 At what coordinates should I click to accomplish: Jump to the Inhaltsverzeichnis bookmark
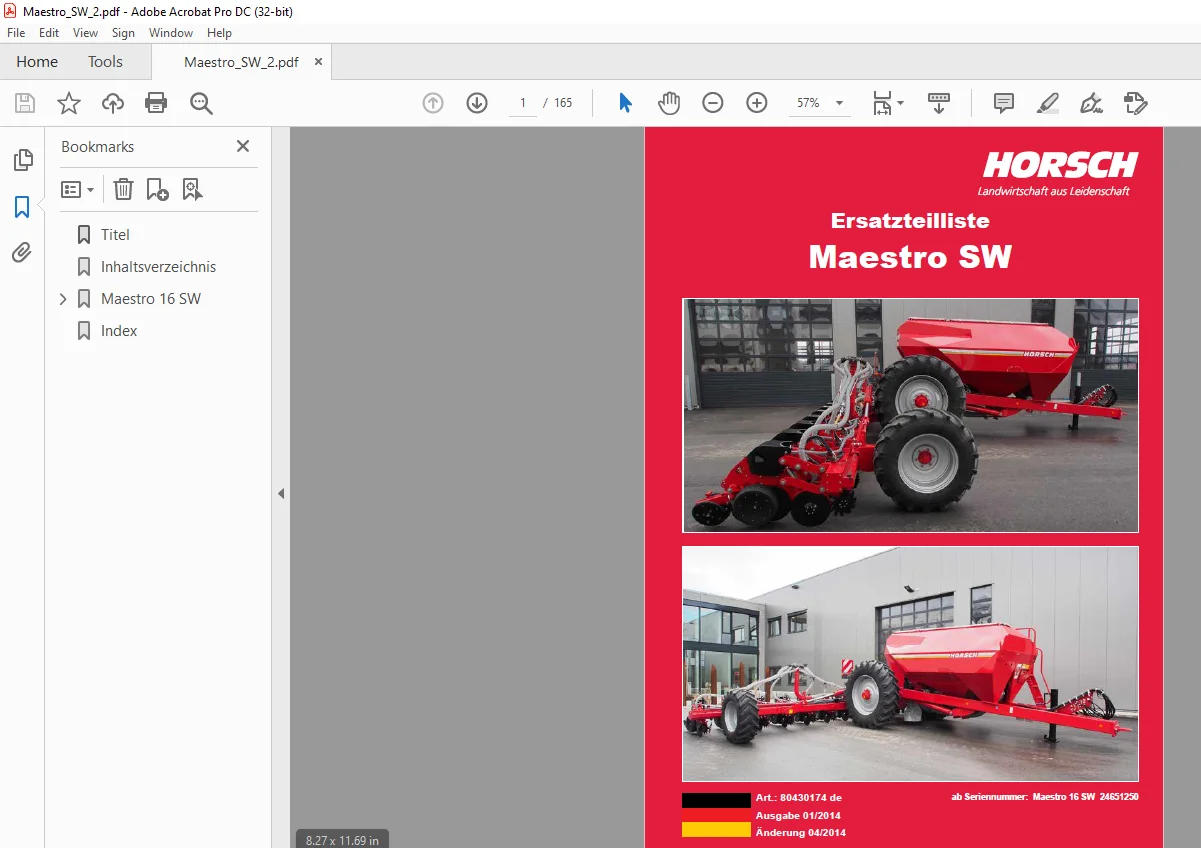point(158,267)
